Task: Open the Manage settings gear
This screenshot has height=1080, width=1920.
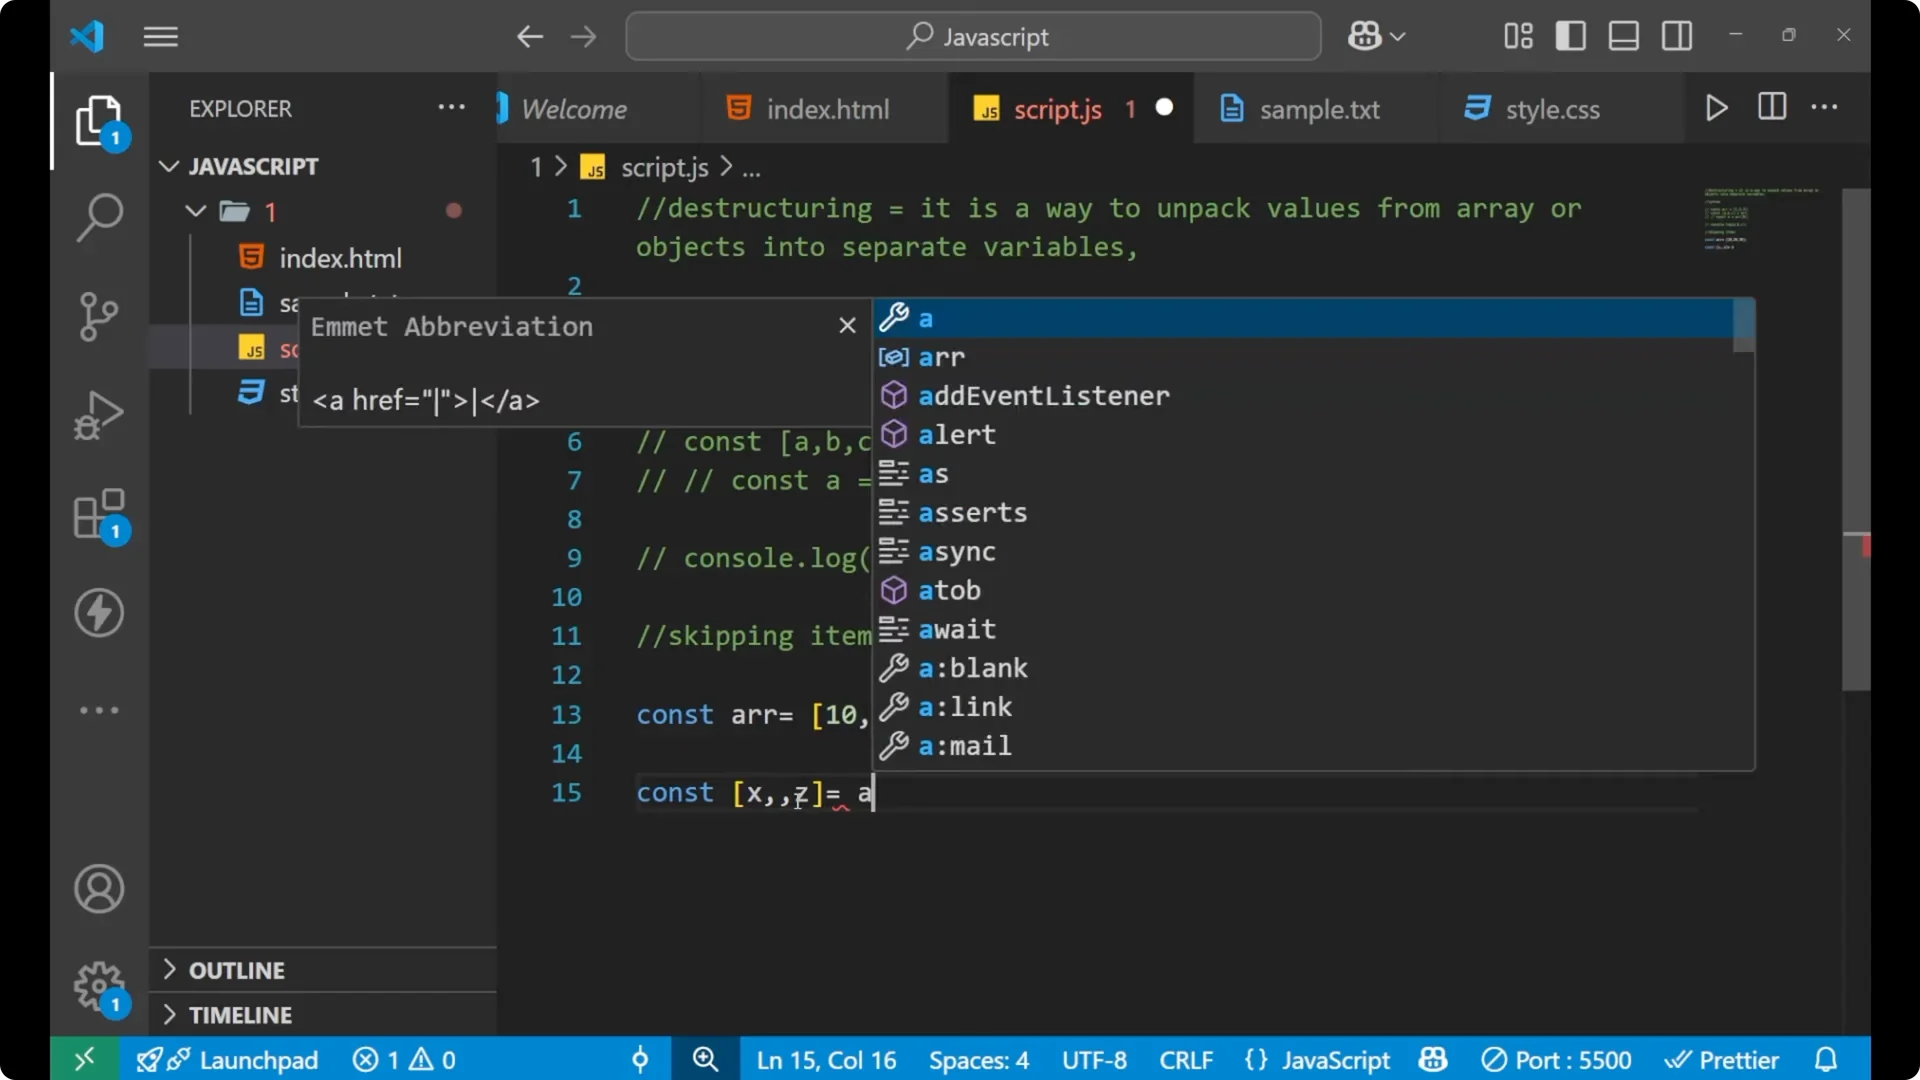Action: point(98,985)
